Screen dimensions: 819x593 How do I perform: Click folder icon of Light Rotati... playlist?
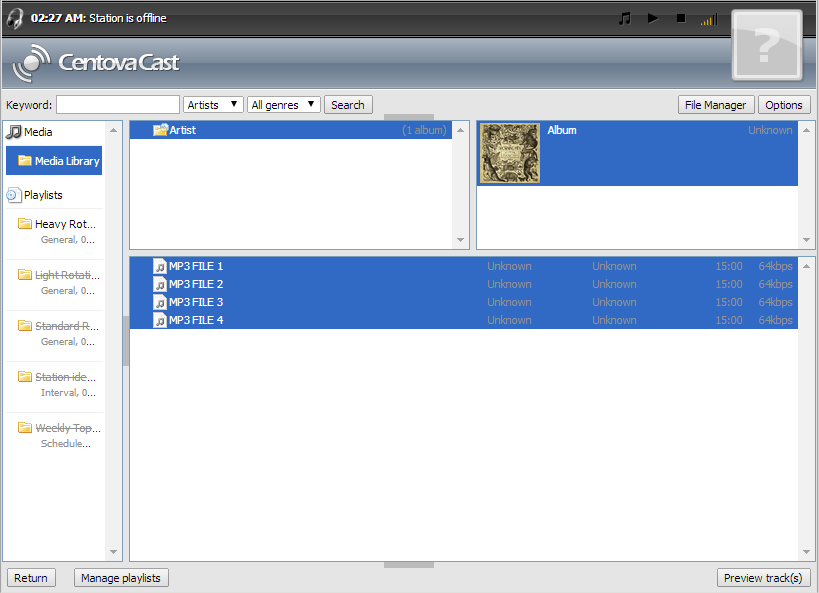tap(25, 275)
